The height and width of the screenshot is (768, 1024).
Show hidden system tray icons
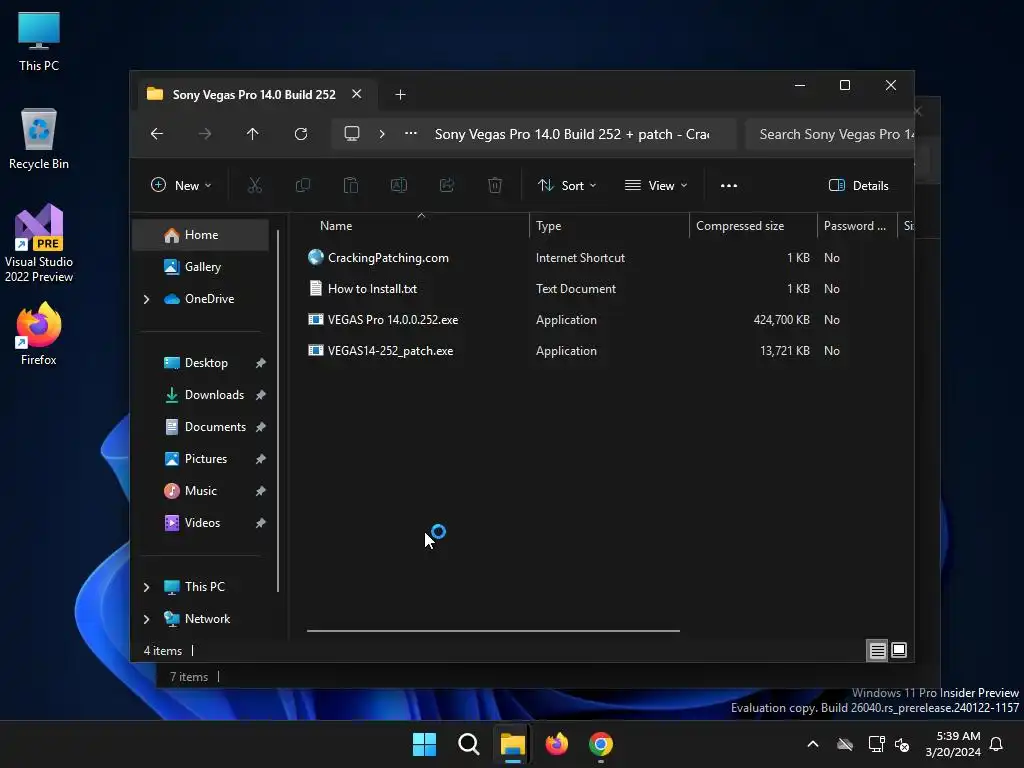pos(813,744)
